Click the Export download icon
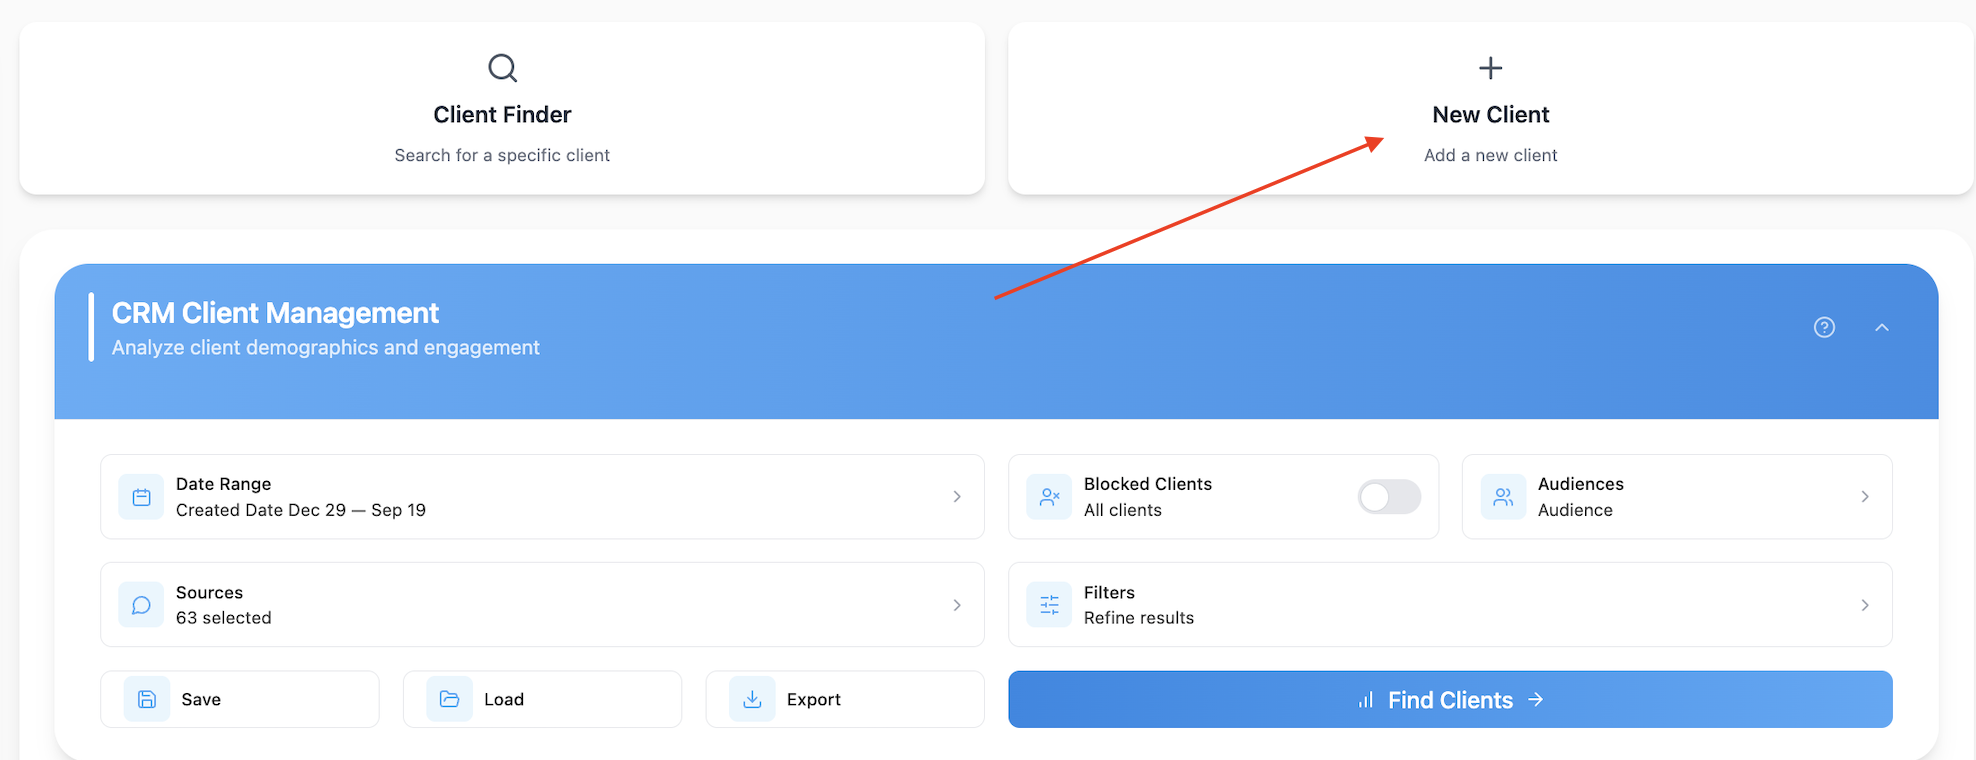The width and height of the screenshot is (1976, 760). [x=752, y=699]
